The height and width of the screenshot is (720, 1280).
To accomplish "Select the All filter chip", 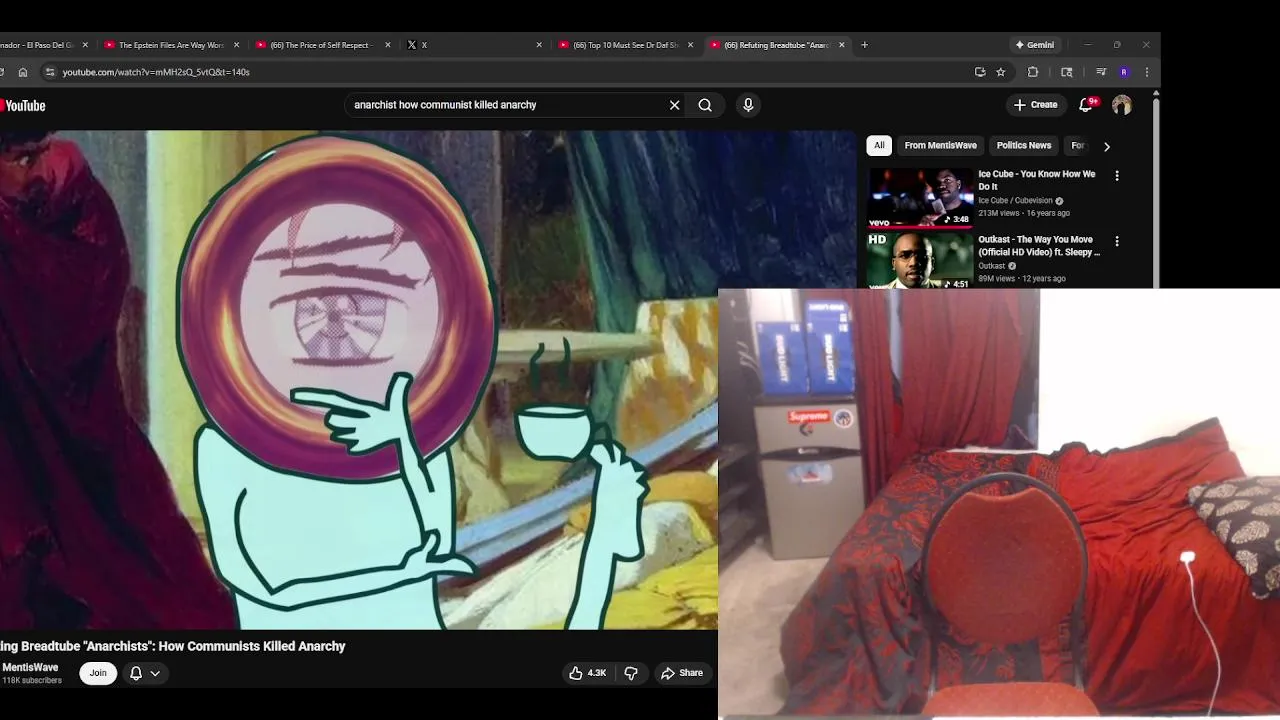I will click(879, 146).
